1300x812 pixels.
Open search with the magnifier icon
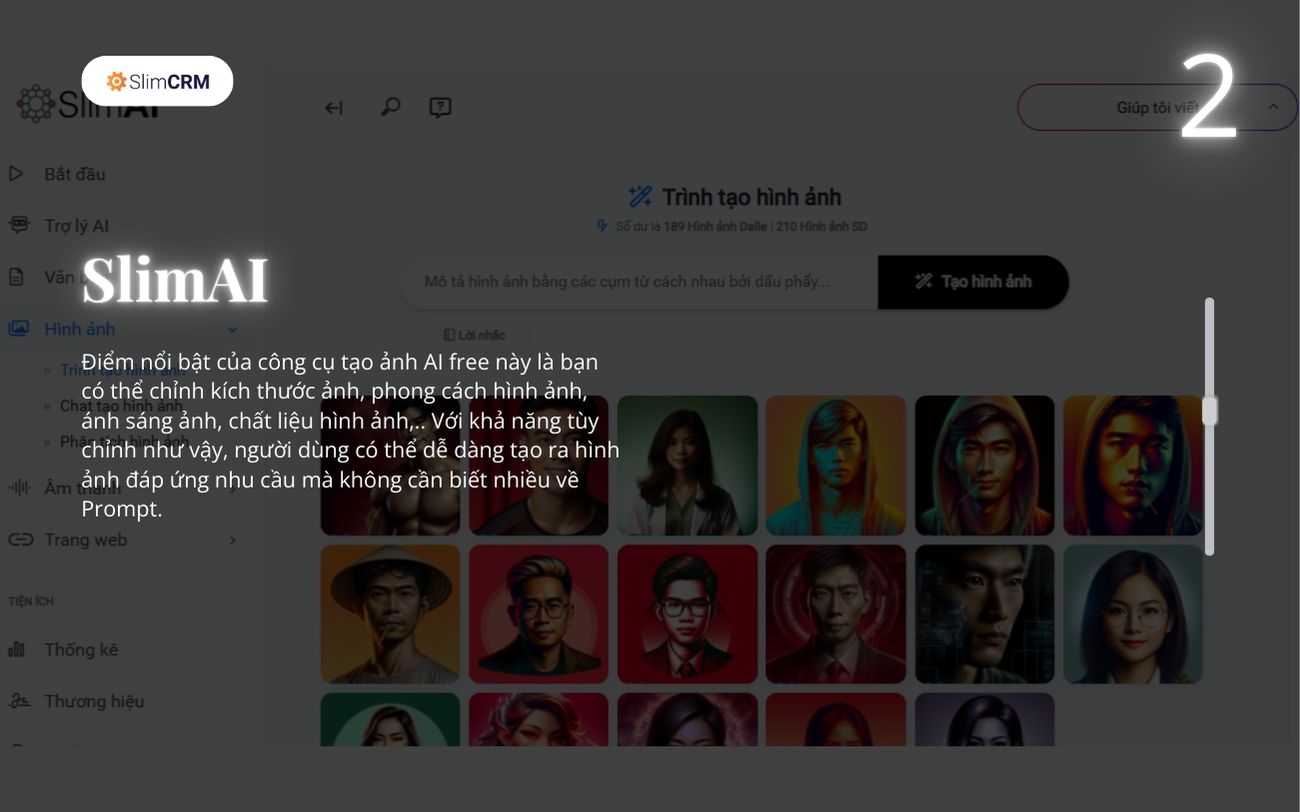pos(391,106)
